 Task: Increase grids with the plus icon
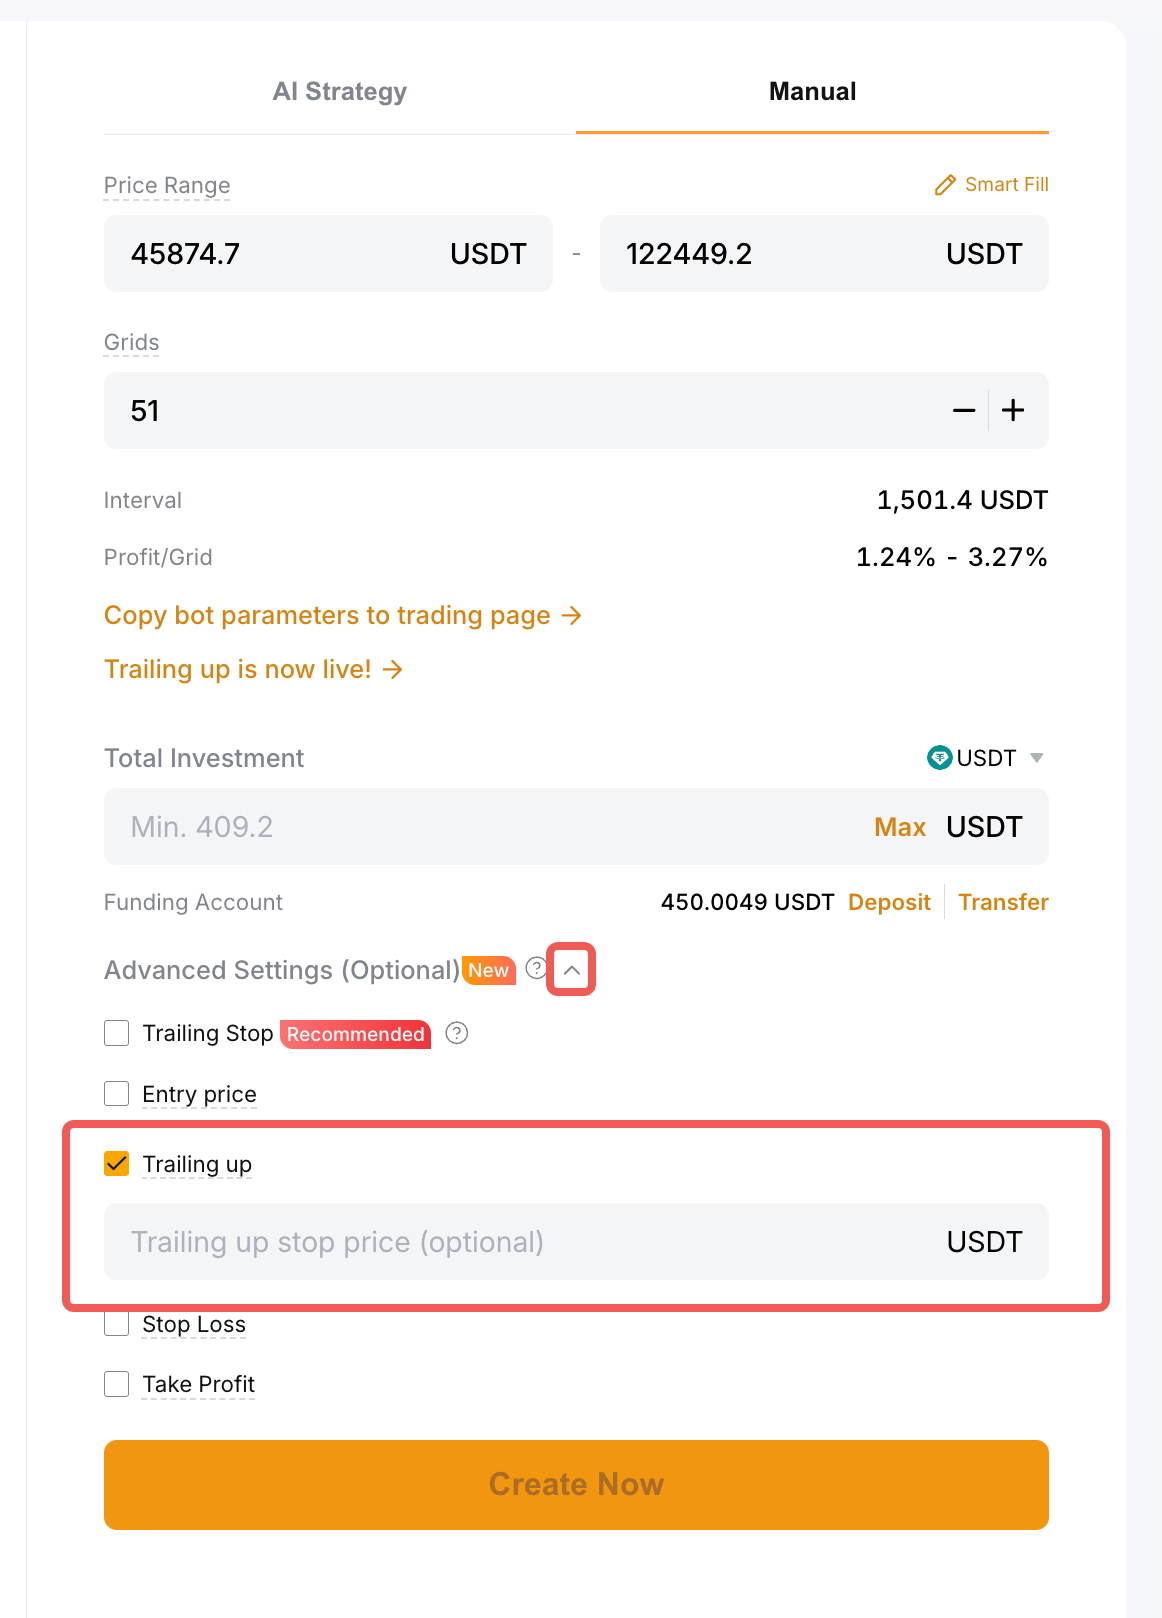(x=1013, y=411)
